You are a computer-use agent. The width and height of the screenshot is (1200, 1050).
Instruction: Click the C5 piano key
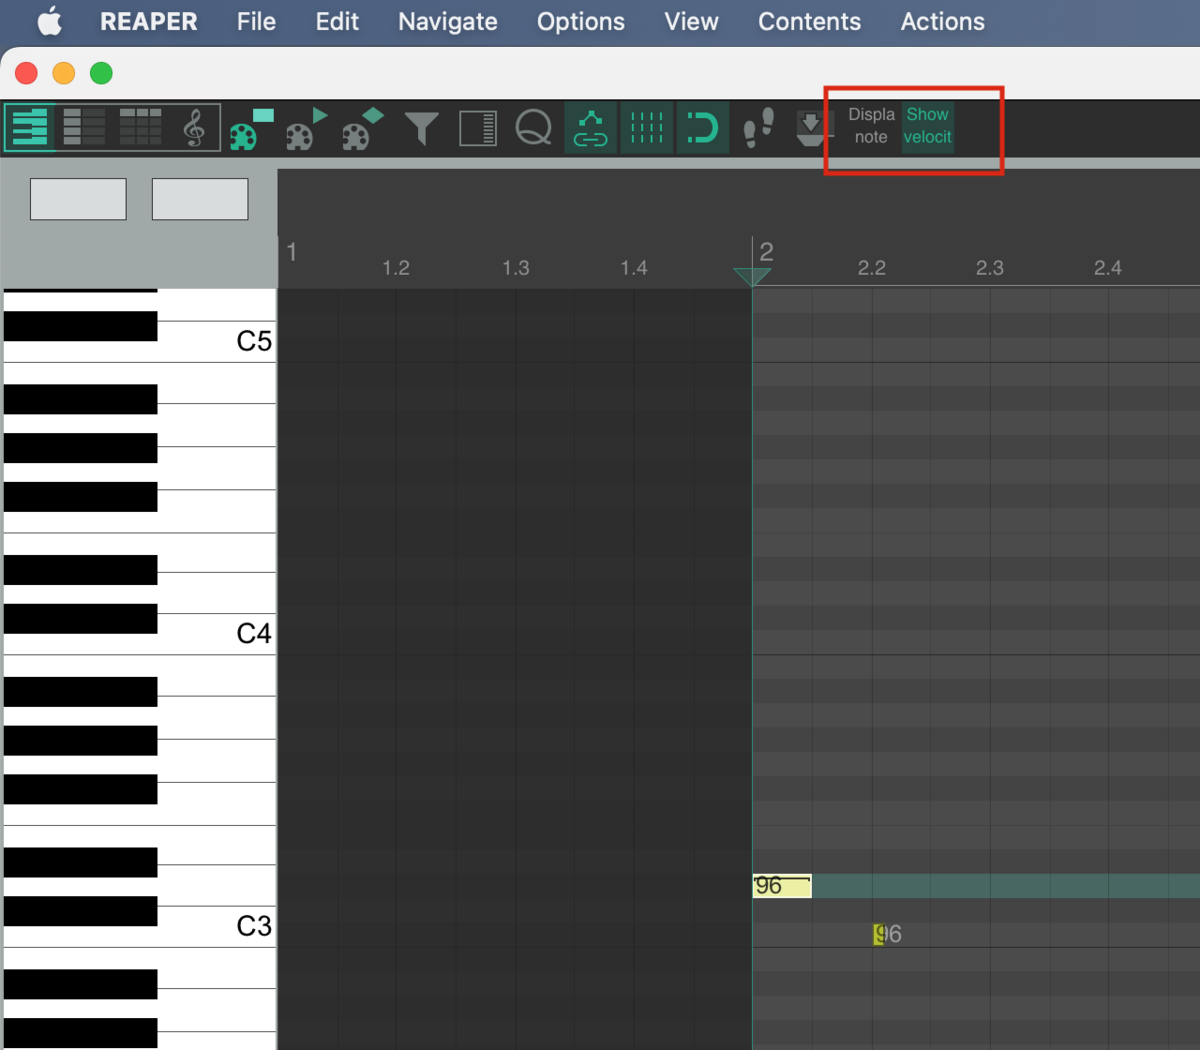215,342
